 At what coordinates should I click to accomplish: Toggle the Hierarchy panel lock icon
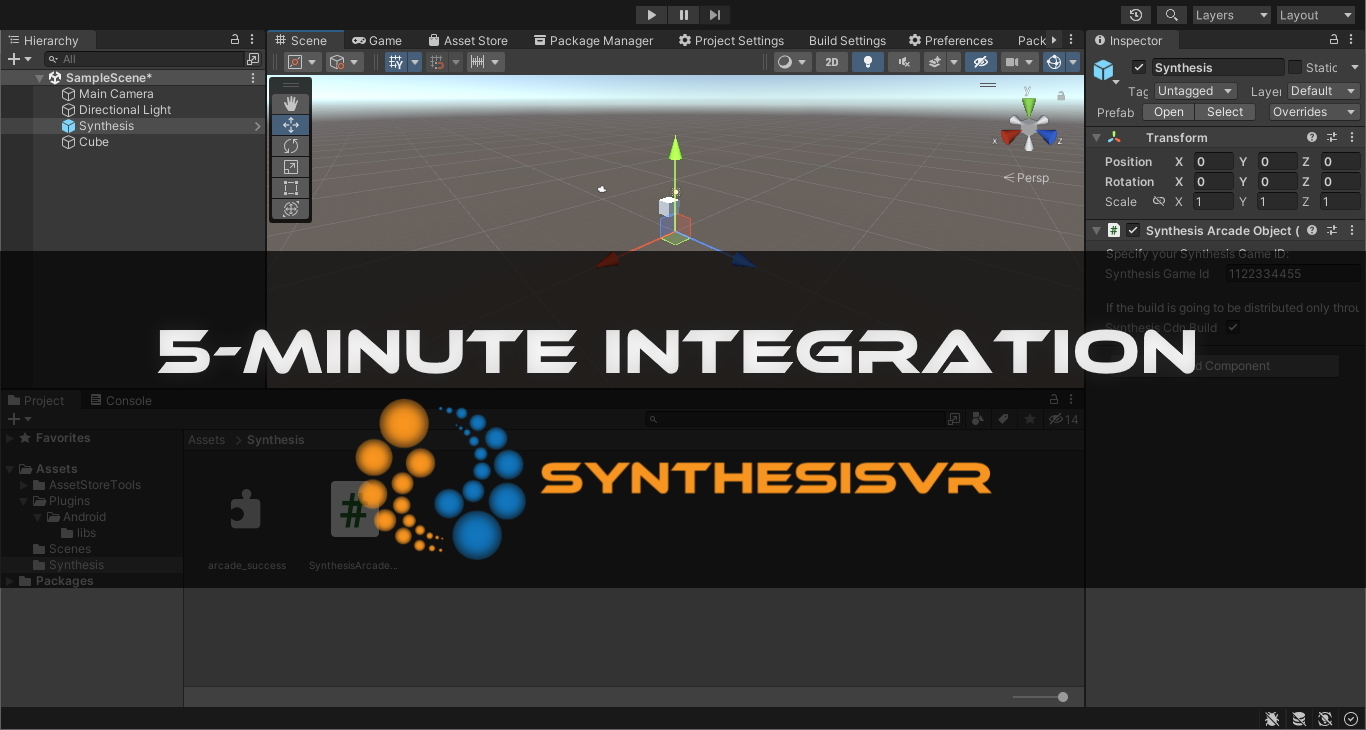[x=235, y=39]
